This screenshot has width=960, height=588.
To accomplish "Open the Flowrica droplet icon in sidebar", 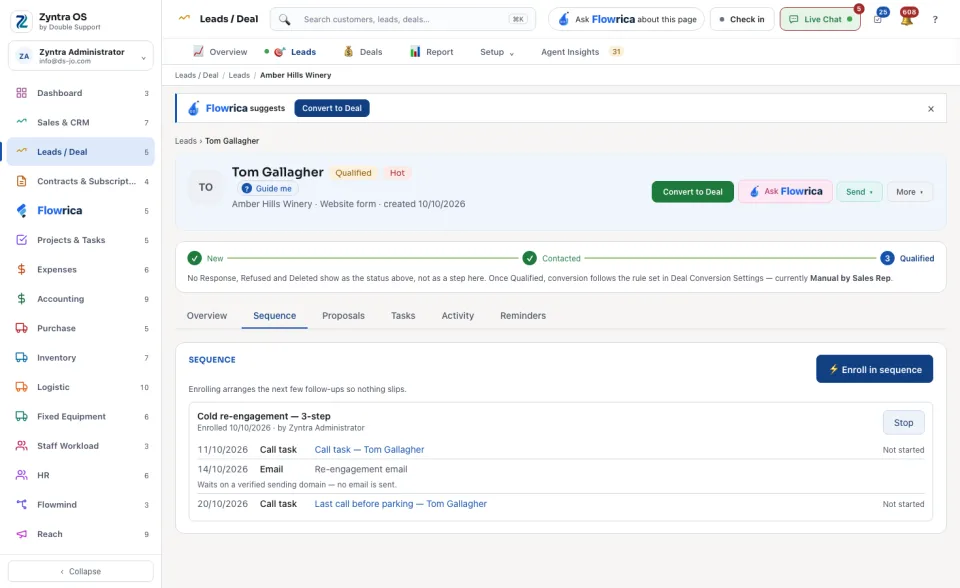I will 21,211.
